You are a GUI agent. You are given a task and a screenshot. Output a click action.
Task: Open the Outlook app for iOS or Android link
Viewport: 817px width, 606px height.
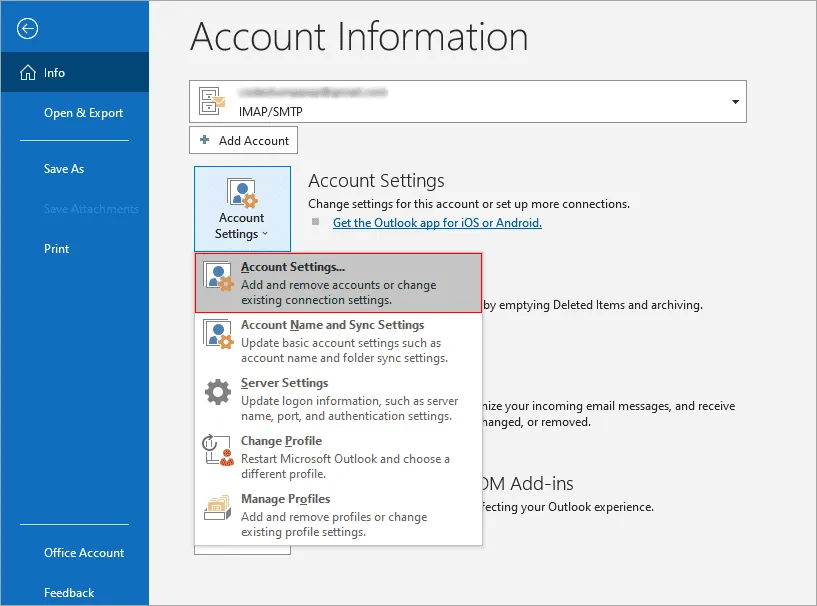point(436,222)
